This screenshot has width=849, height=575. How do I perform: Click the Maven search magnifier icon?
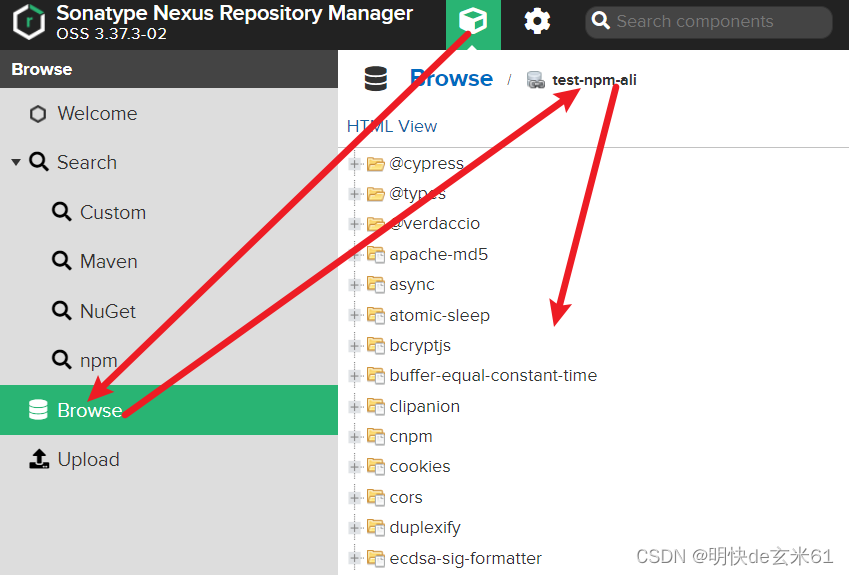click(62, 261)
